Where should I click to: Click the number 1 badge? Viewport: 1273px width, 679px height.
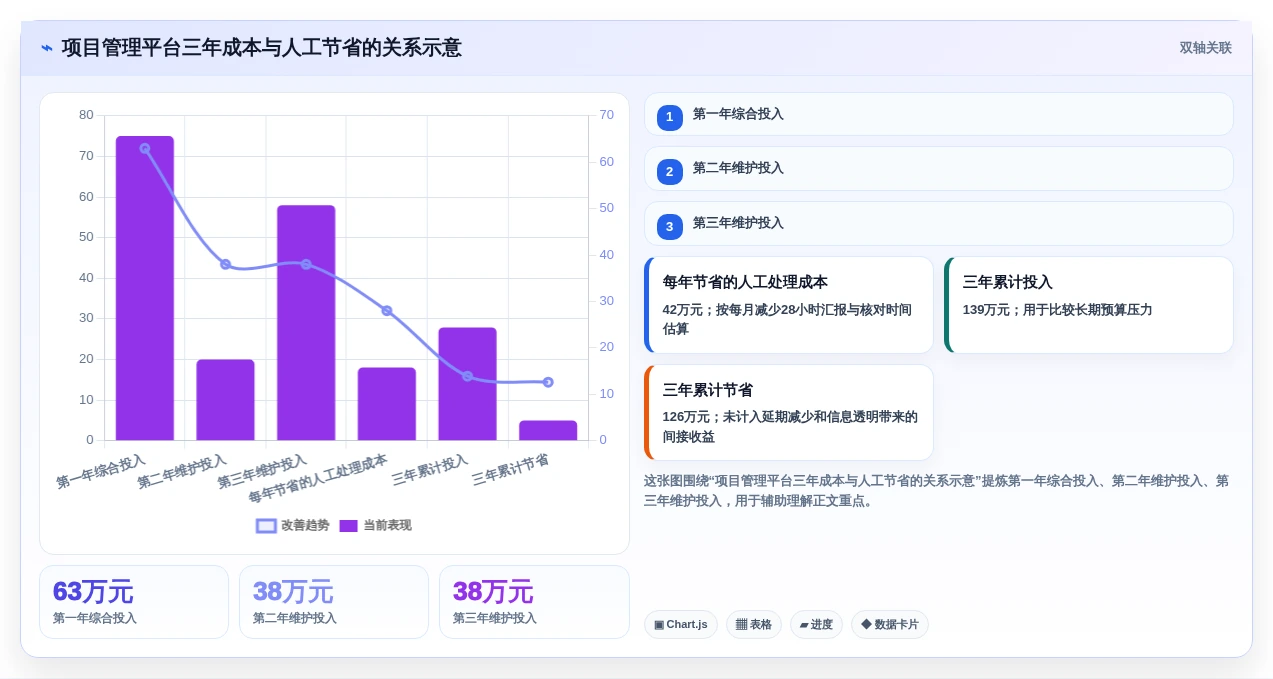tap(670, 117)
